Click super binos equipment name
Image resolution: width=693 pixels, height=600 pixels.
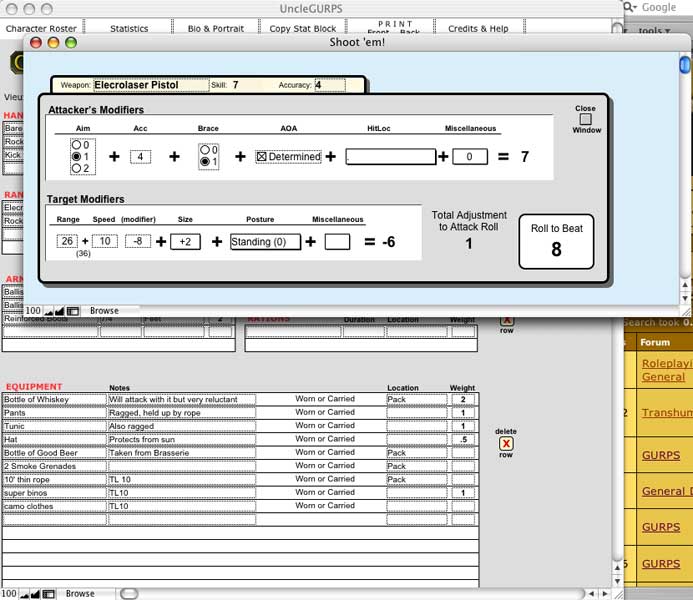click(54, 493)
